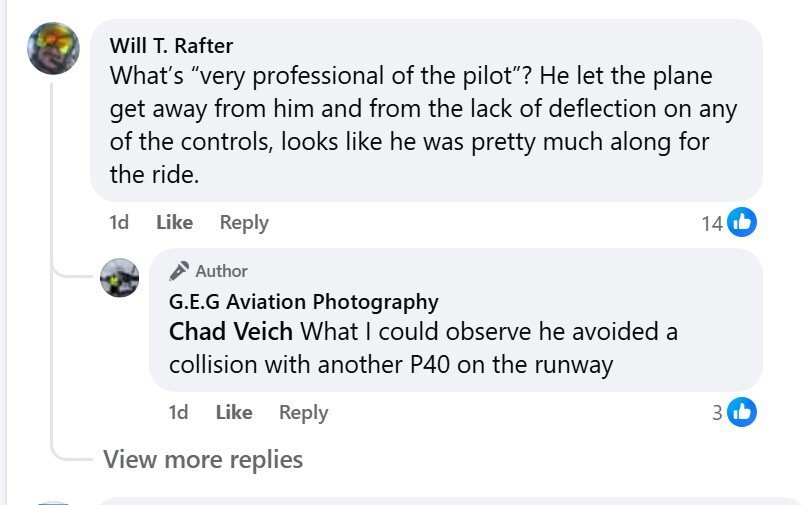Click the Author pen badge icon
Image resolution: width=802 pixels, height=505 pixels.
[179, 271]
